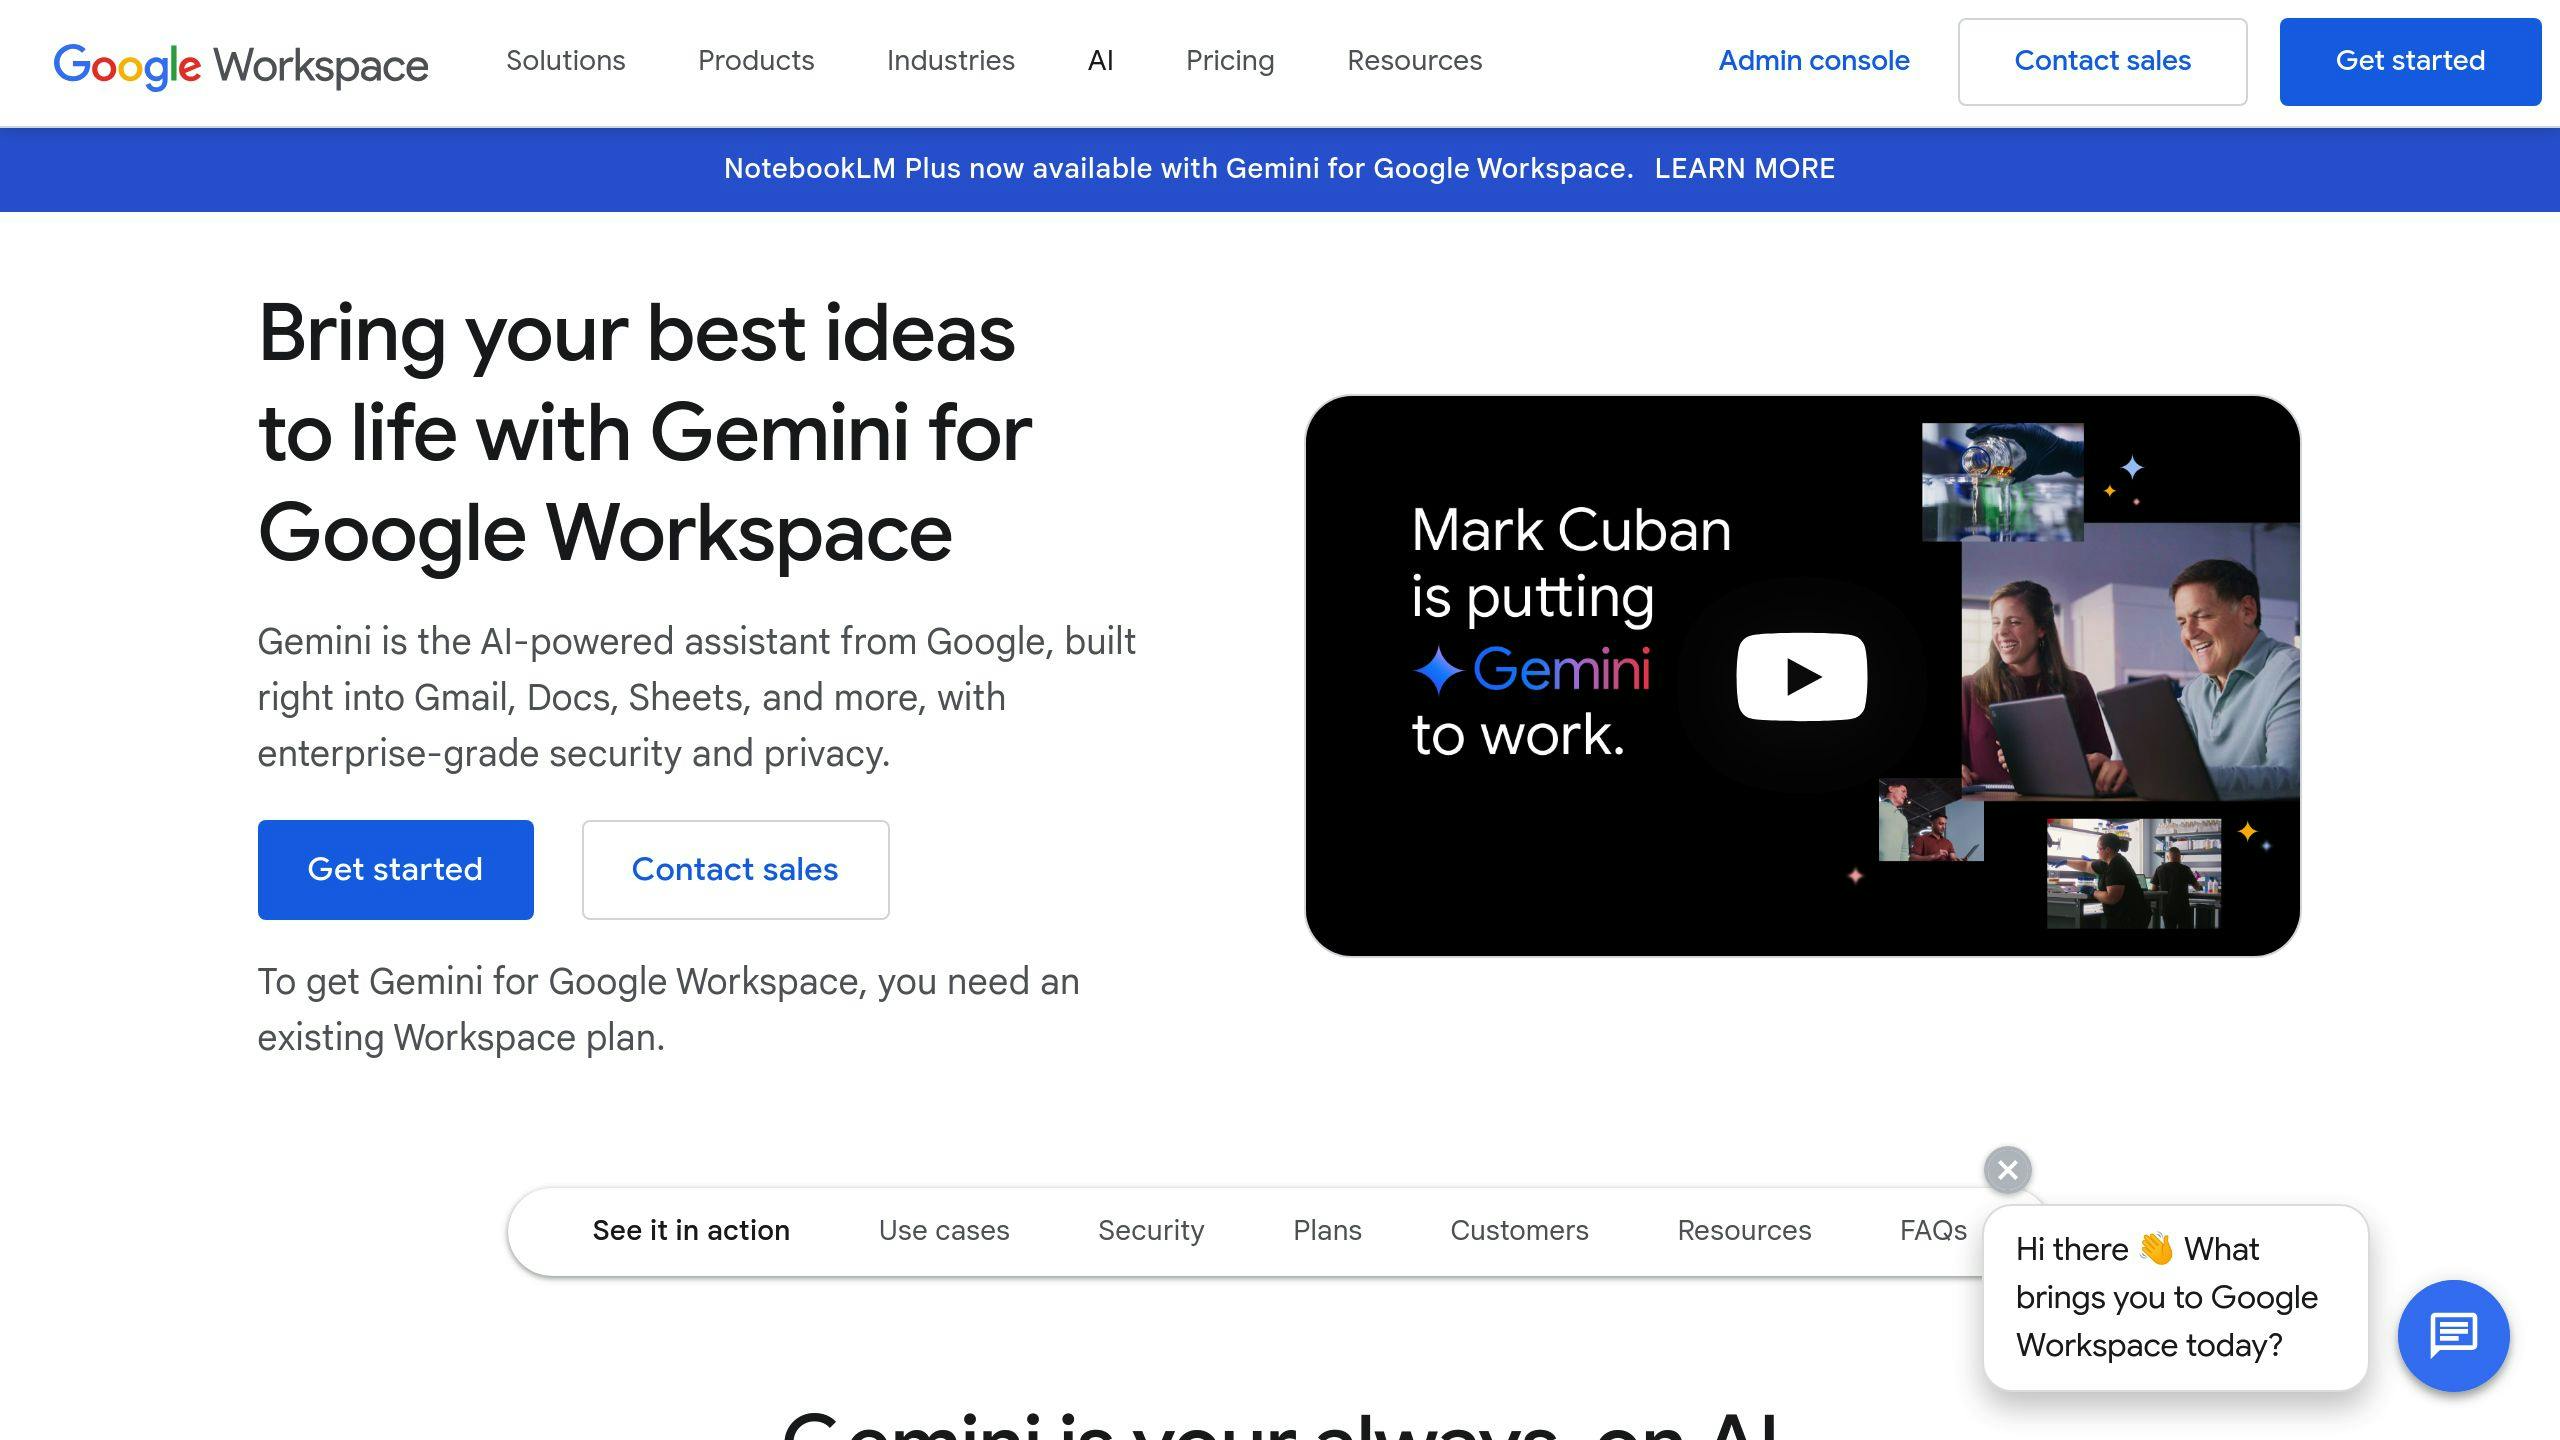This screenshot has width=2560, height=1440.
Task: Click the header Get started button
Action: (x=2410, y=62)
